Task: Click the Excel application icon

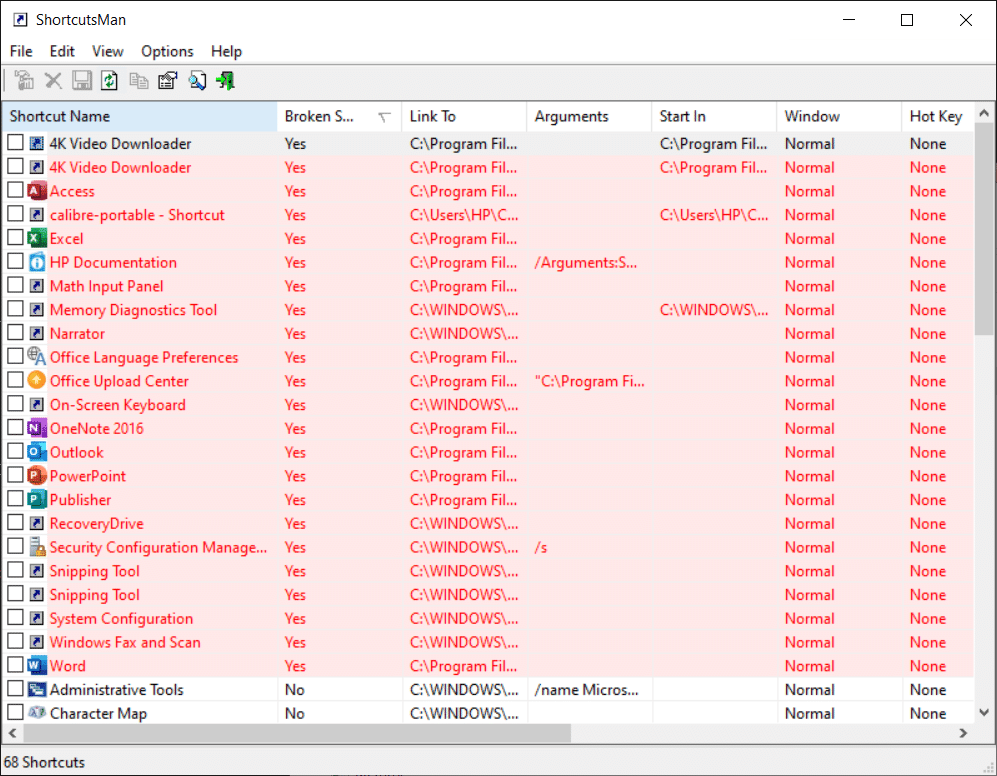Action: (x=37, y=239)
